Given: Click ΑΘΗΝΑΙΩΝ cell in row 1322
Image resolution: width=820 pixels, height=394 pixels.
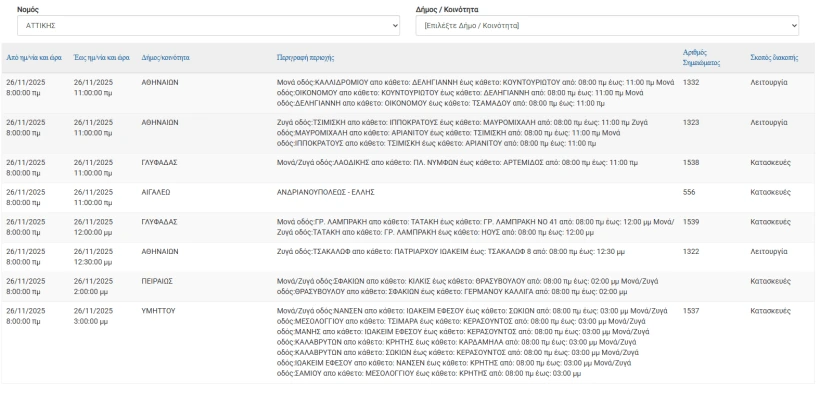Looking at the screenshot, I should pos(160,252).
